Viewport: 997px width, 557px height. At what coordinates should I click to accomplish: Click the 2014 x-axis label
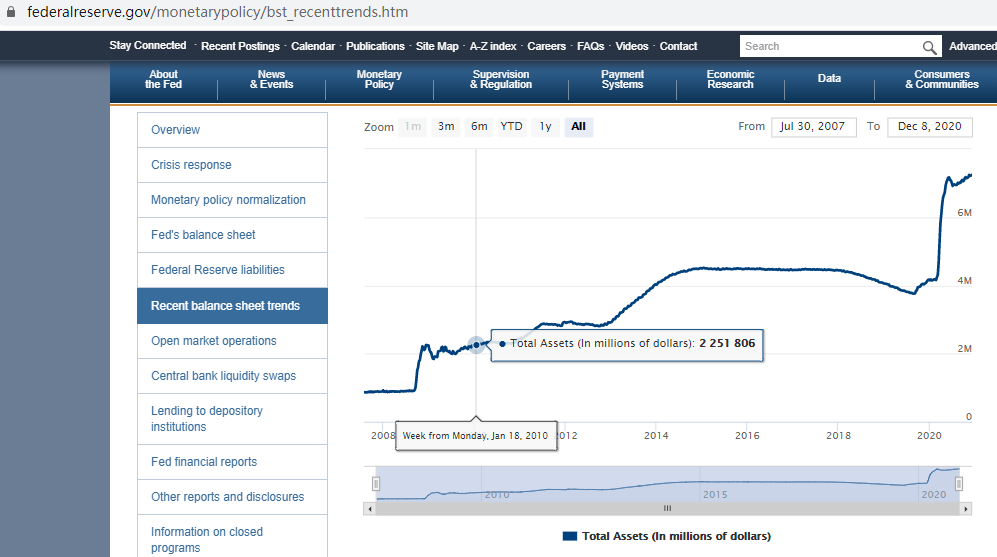(x=656, y=436)
